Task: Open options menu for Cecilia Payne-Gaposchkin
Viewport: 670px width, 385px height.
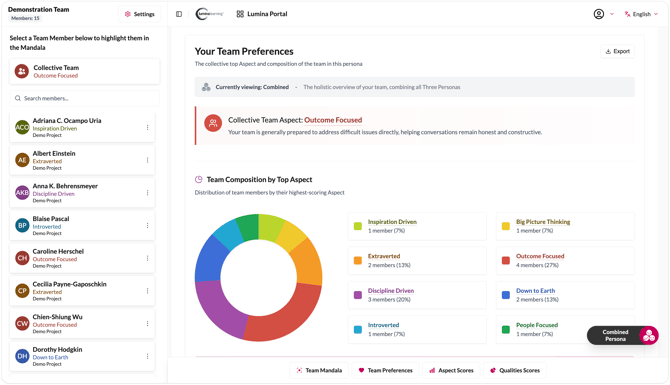Action: (147, 291)
